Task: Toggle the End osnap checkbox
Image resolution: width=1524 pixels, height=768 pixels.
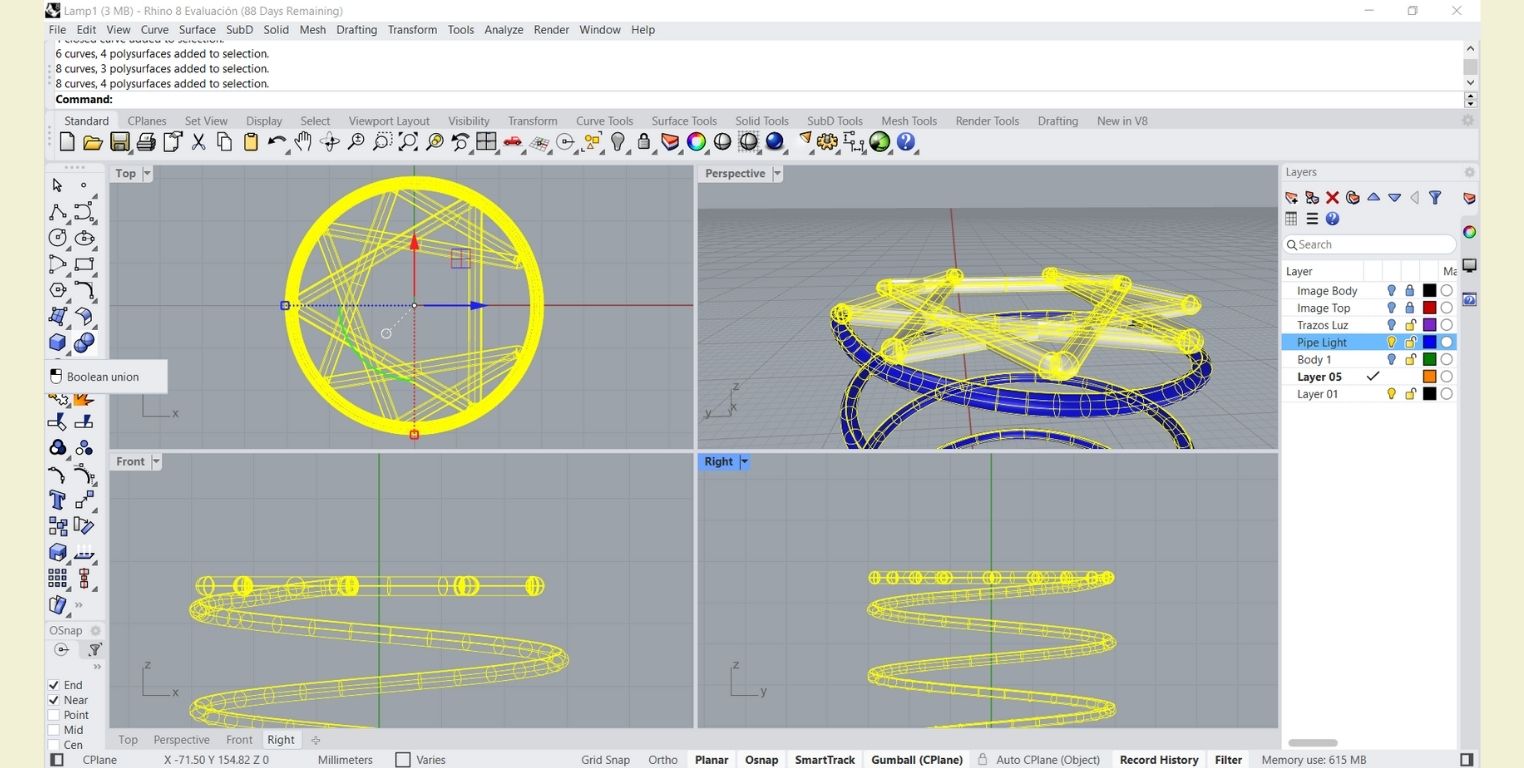Action: click(x=54, y=685)
